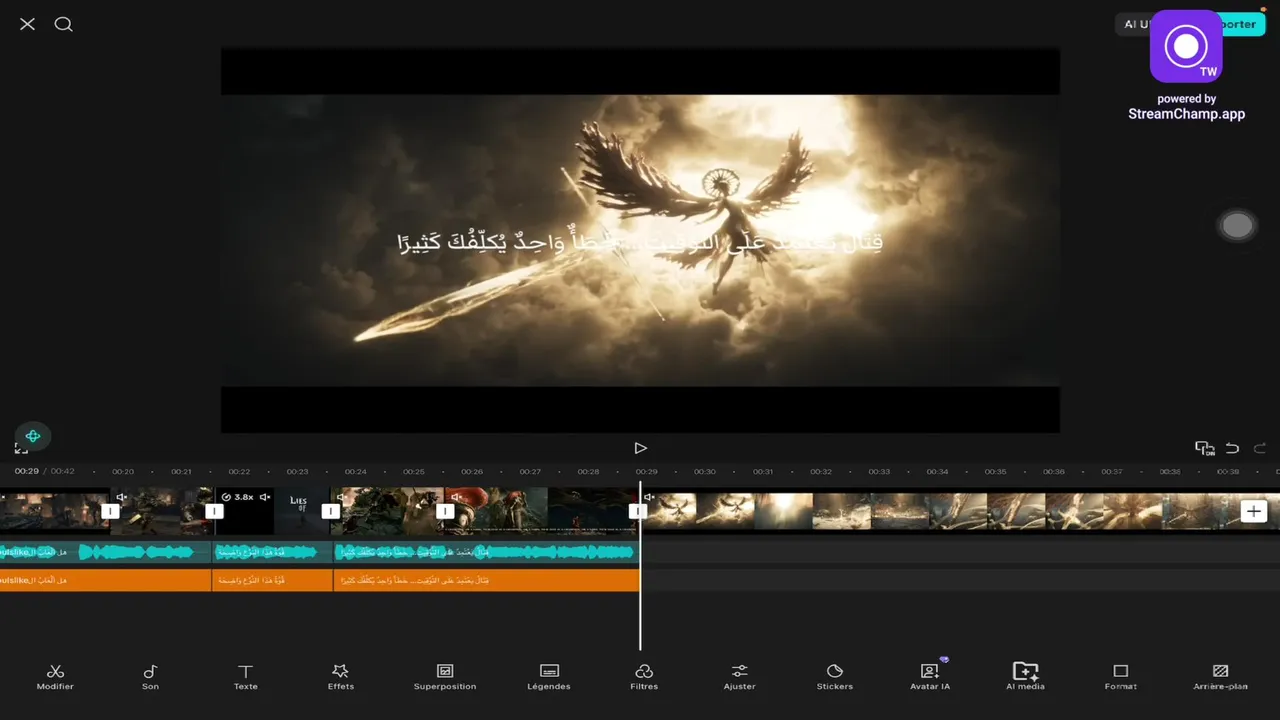Select the Arabic subtitle in preview

640,241
